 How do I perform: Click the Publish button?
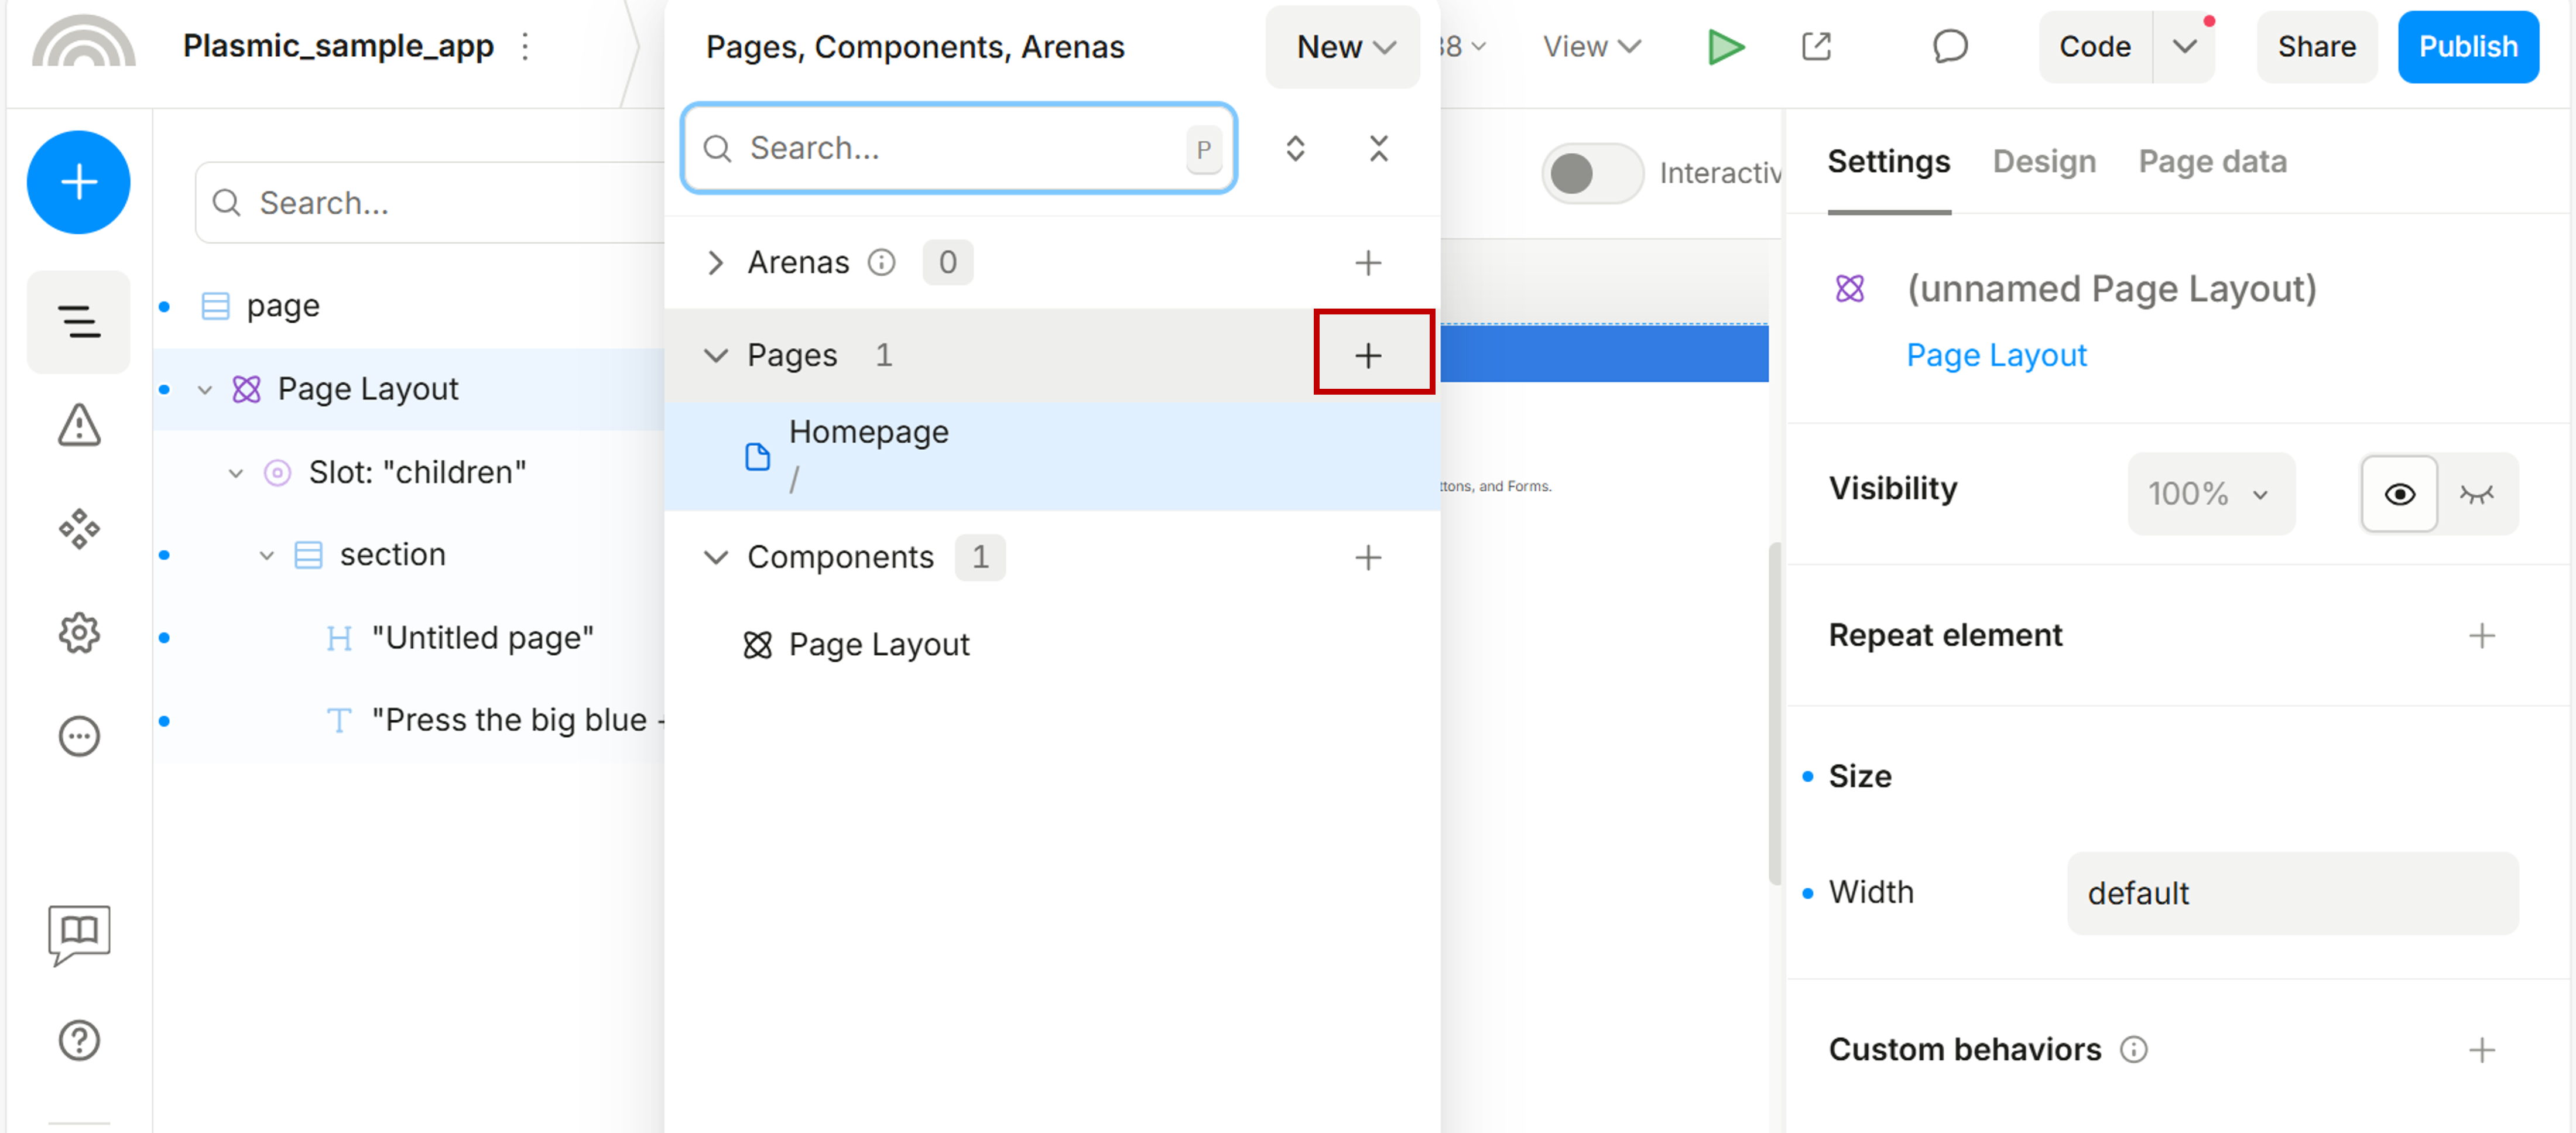pos(2467,47)
